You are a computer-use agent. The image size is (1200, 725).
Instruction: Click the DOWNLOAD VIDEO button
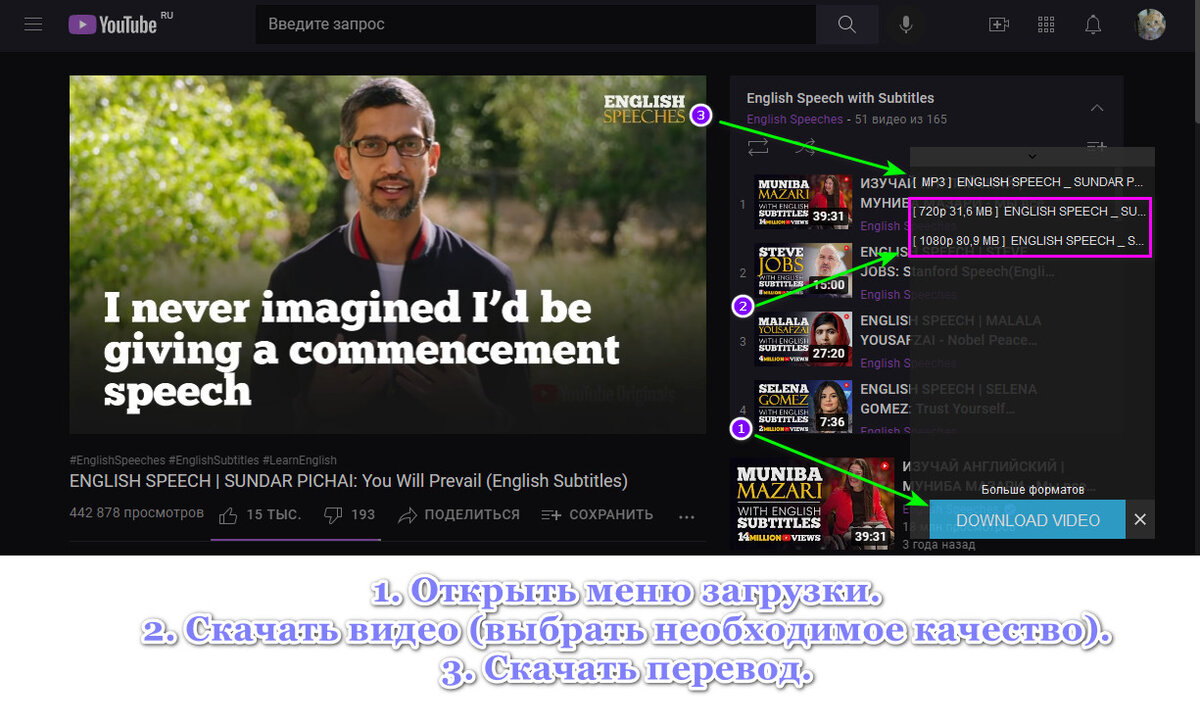[x=1027, y=520]
